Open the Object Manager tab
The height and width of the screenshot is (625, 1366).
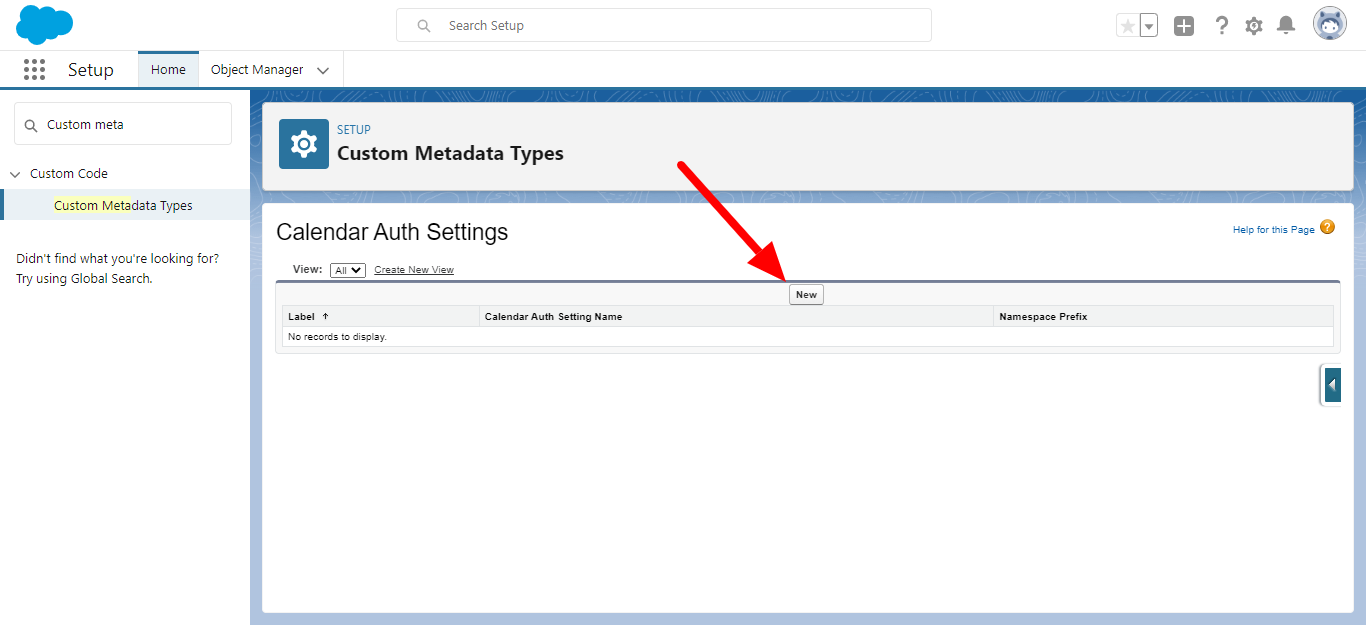[257, 70]
